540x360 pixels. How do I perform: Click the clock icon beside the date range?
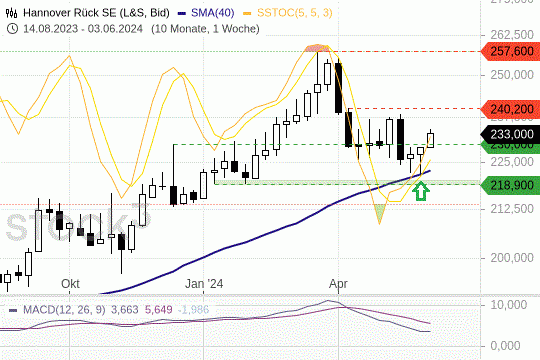click(12, 29)
